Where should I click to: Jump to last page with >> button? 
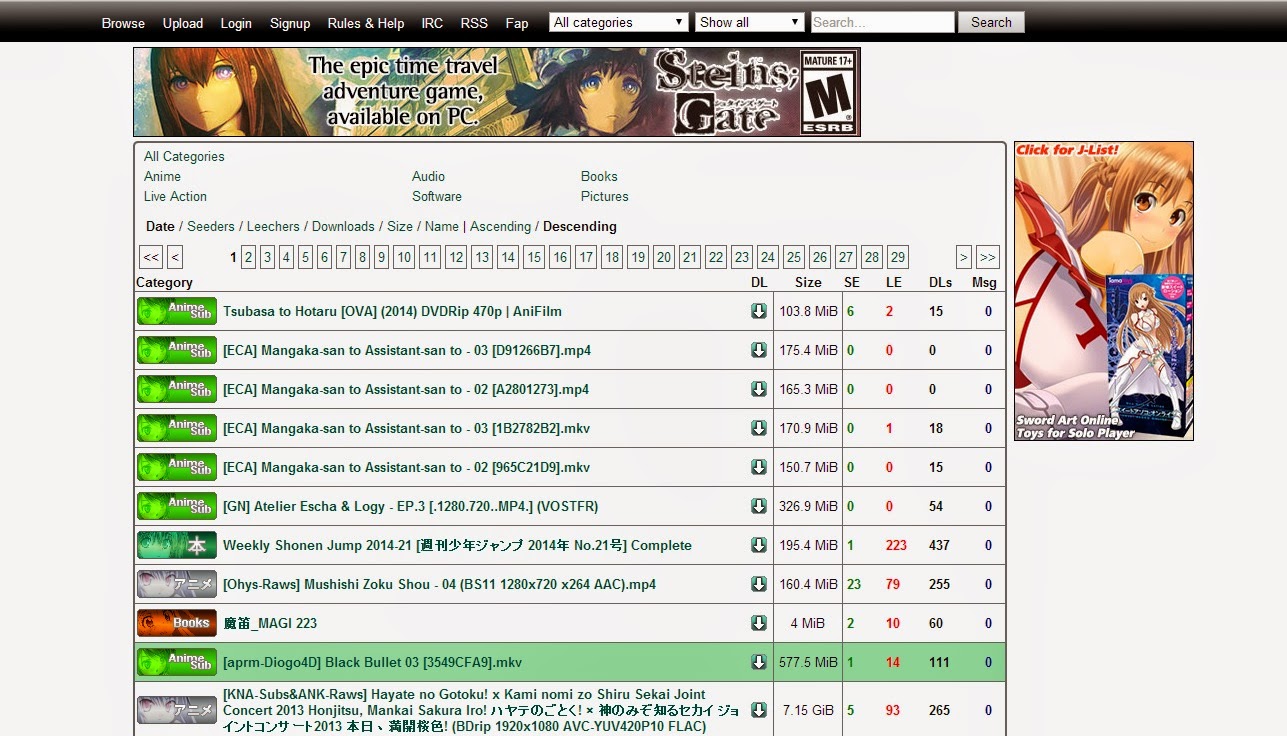coord(988,257)
